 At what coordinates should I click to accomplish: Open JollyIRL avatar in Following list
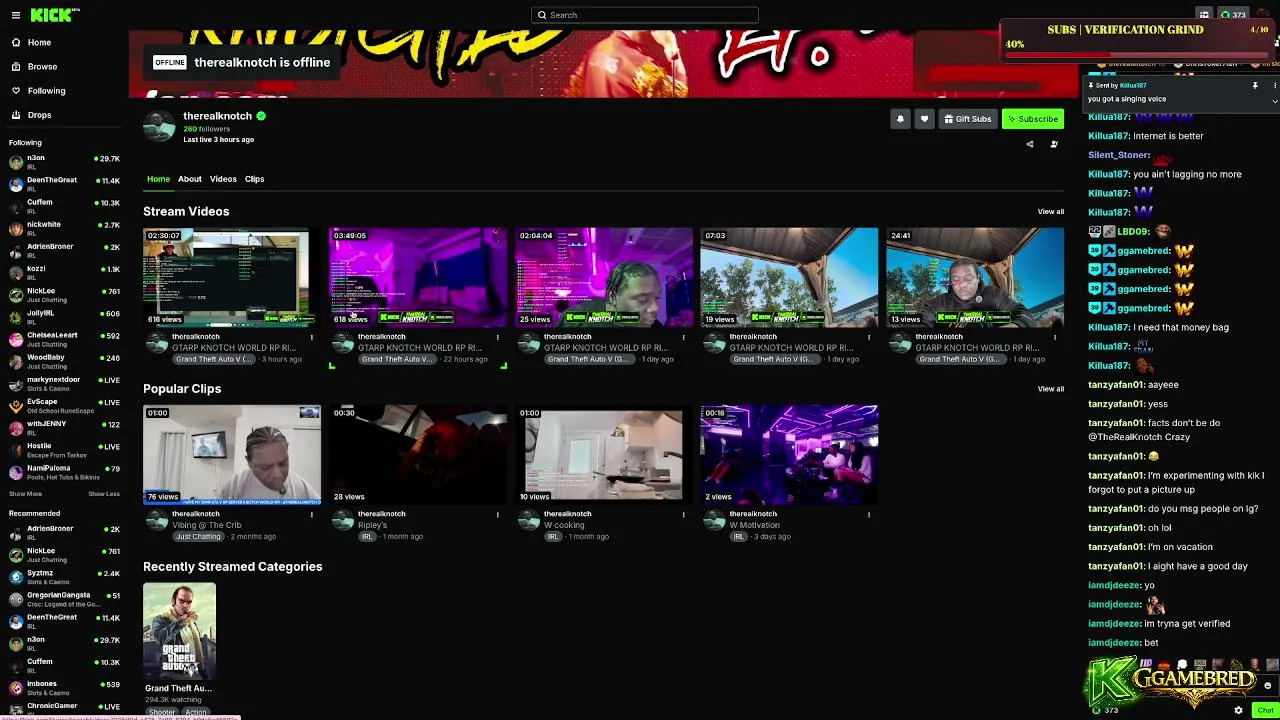pos(16,316)
